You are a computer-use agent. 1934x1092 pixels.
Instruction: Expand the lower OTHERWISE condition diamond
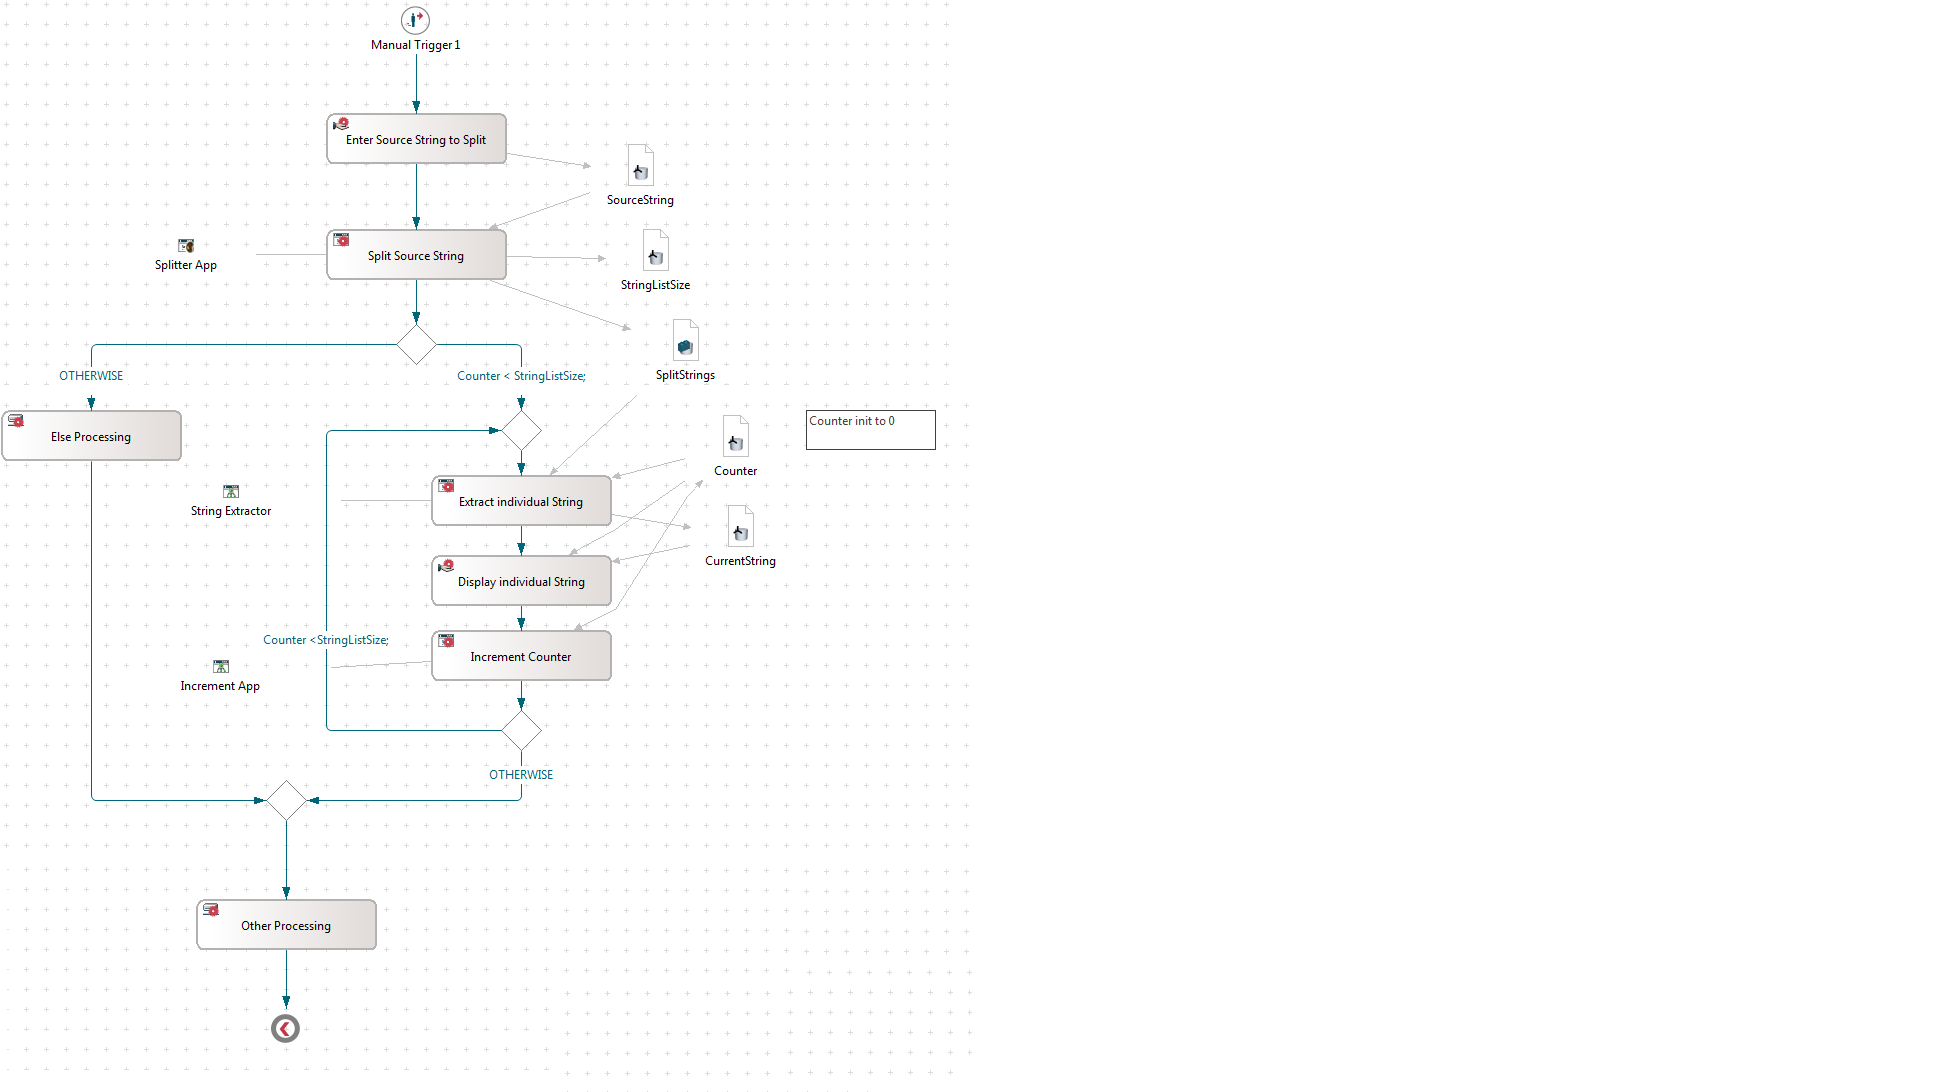pyautogui.click(x=522, y=727)
